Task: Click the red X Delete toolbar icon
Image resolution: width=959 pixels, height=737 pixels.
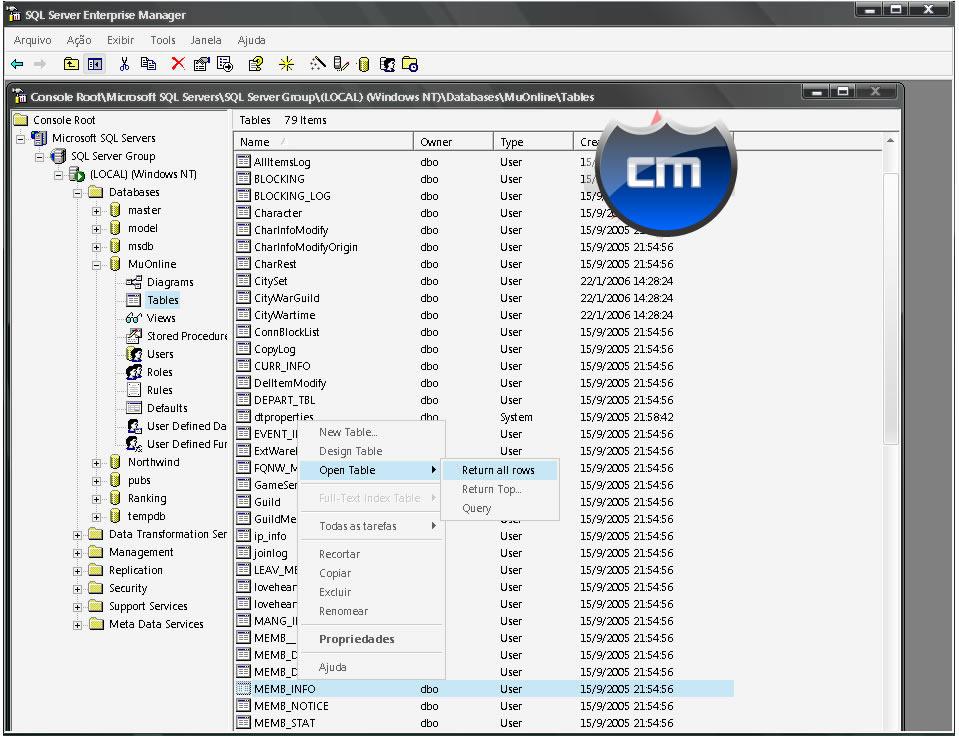Action: pyautogui.click(x=177, y=64)
